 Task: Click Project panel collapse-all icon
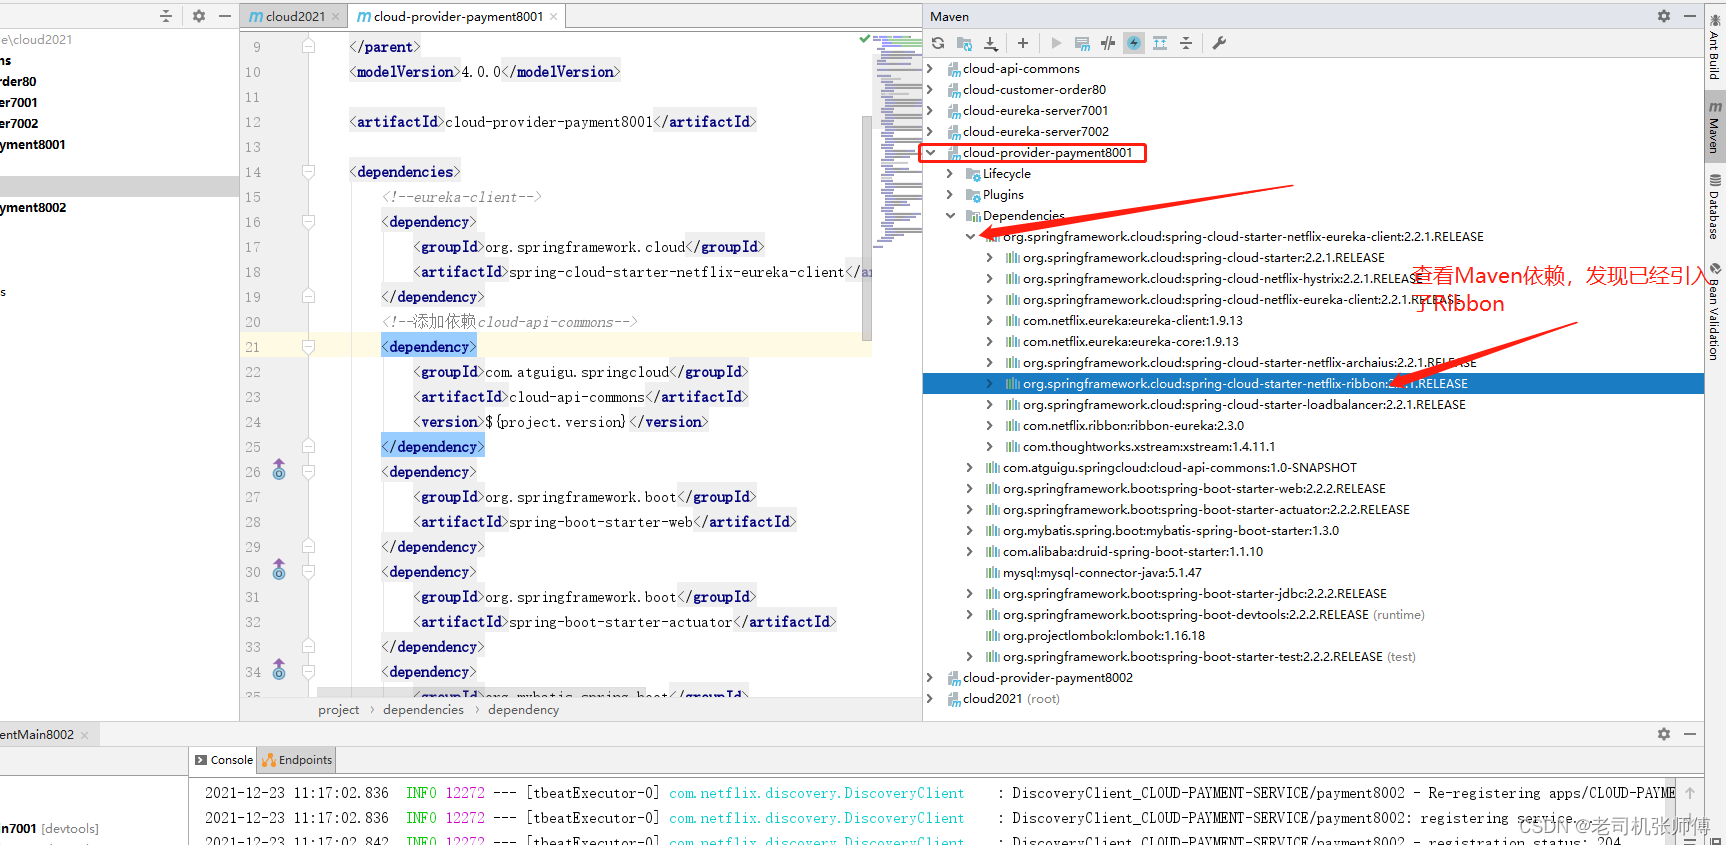[166, 16]
